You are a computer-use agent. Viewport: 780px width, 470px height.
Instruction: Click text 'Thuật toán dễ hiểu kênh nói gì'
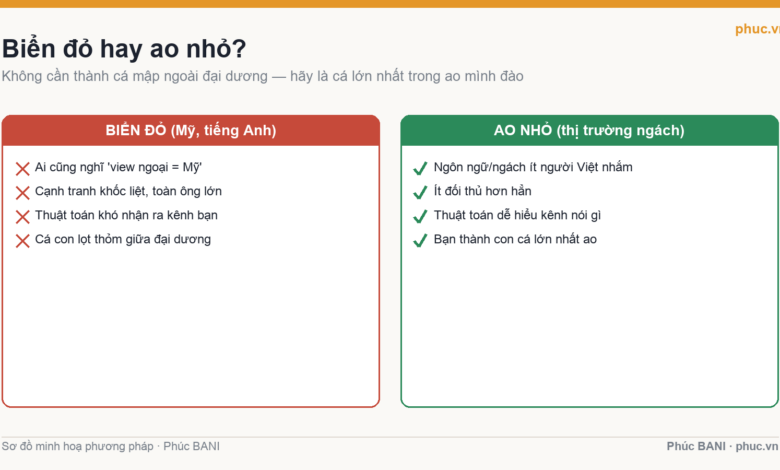pyautogui.click(x=517, y=215)
